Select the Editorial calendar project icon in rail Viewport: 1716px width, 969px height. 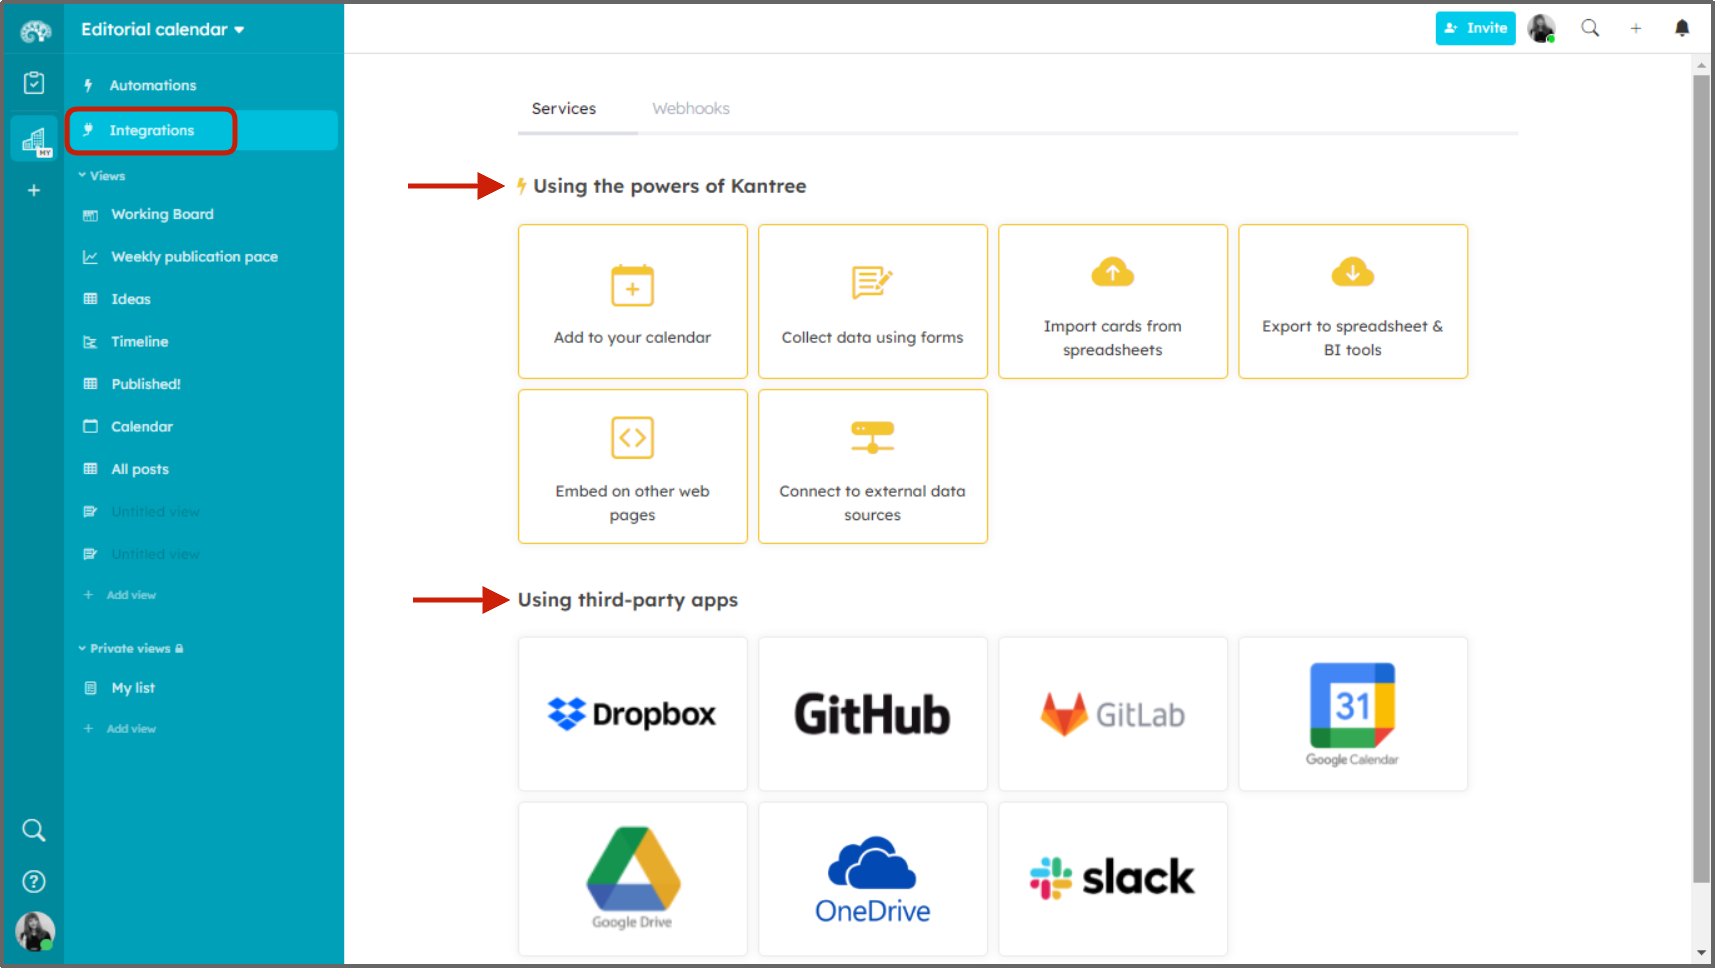pos(35,139)
